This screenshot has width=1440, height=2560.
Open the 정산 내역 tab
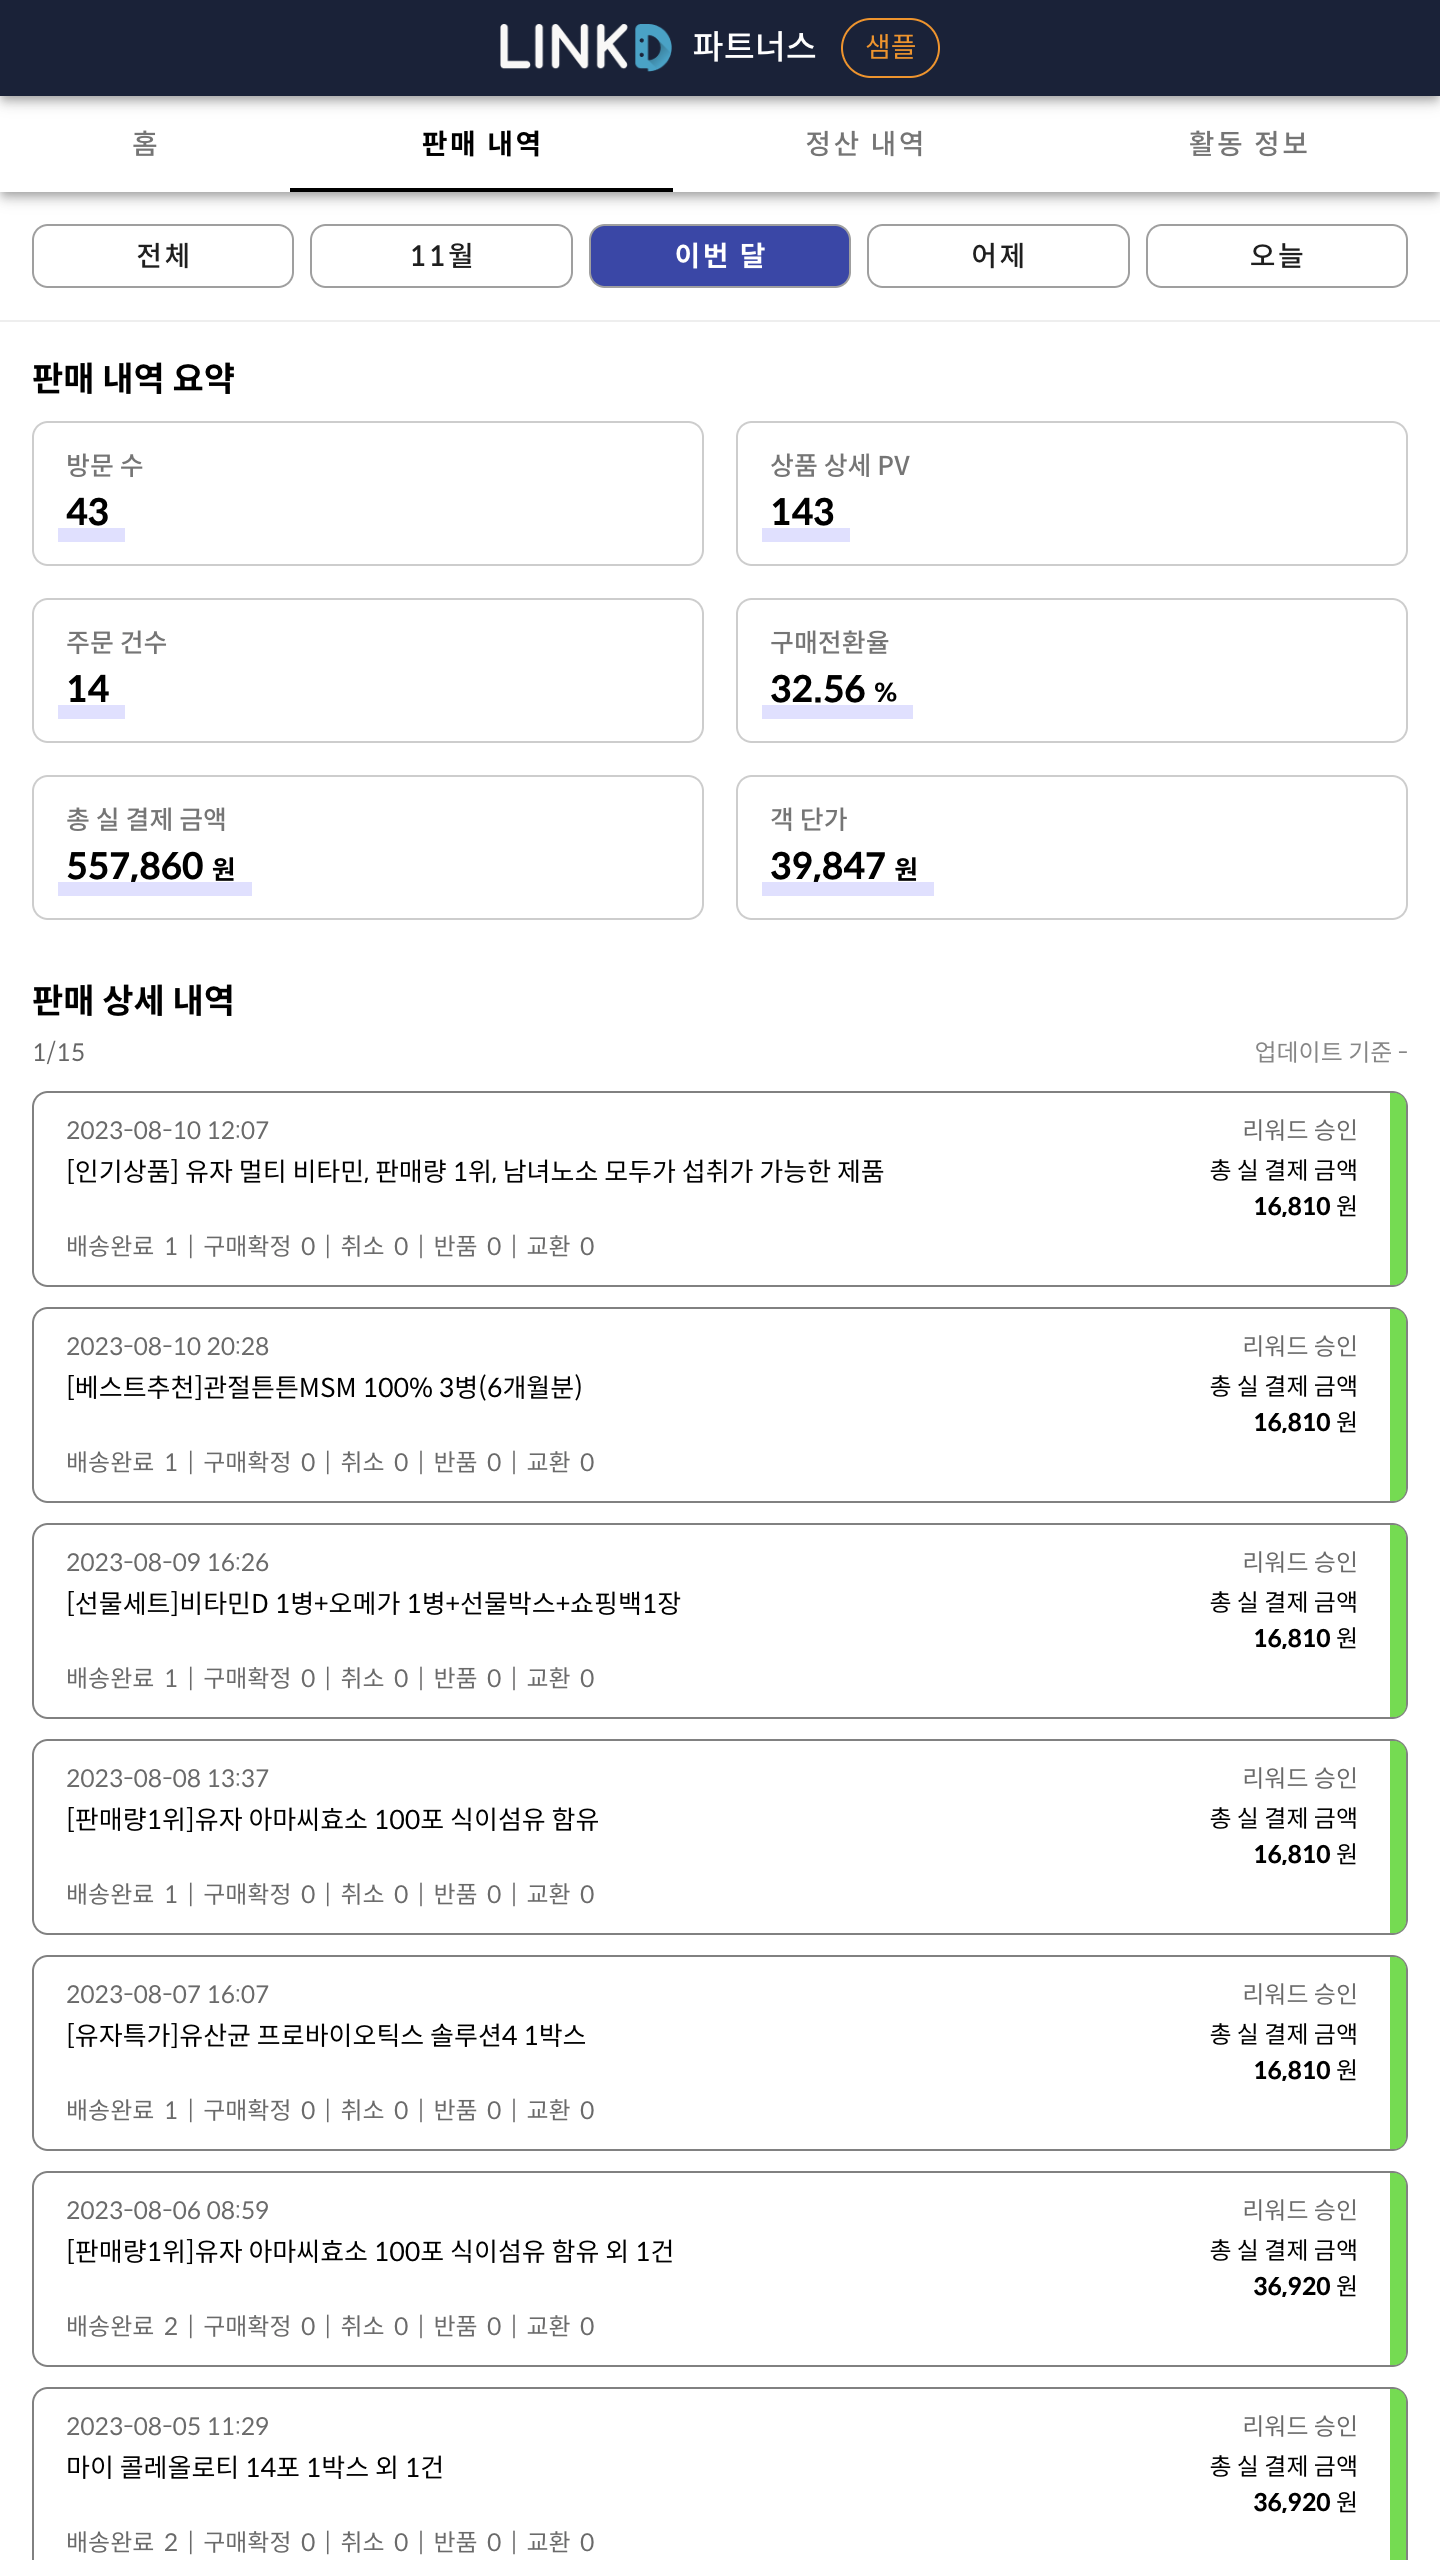tap(865, 143)
